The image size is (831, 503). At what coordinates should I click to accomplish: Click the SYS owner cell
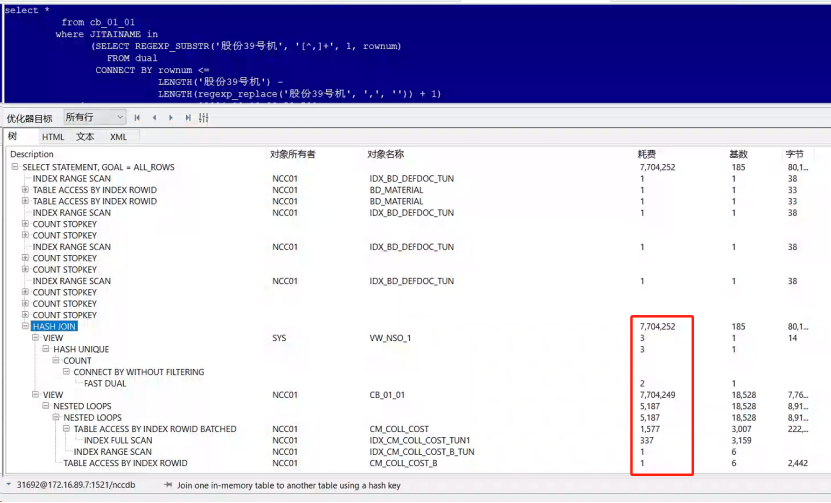279,338
